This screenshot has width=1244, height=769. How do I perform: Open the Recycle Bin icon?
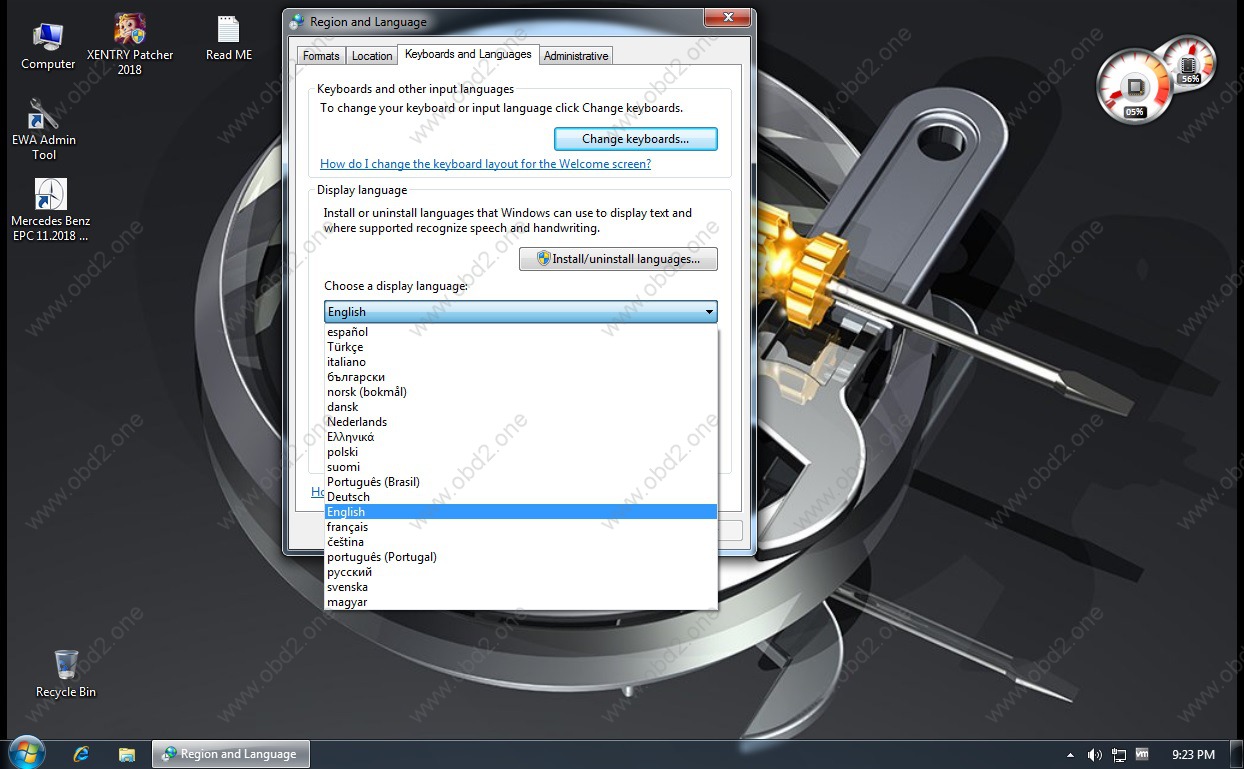tap(66, 664)
